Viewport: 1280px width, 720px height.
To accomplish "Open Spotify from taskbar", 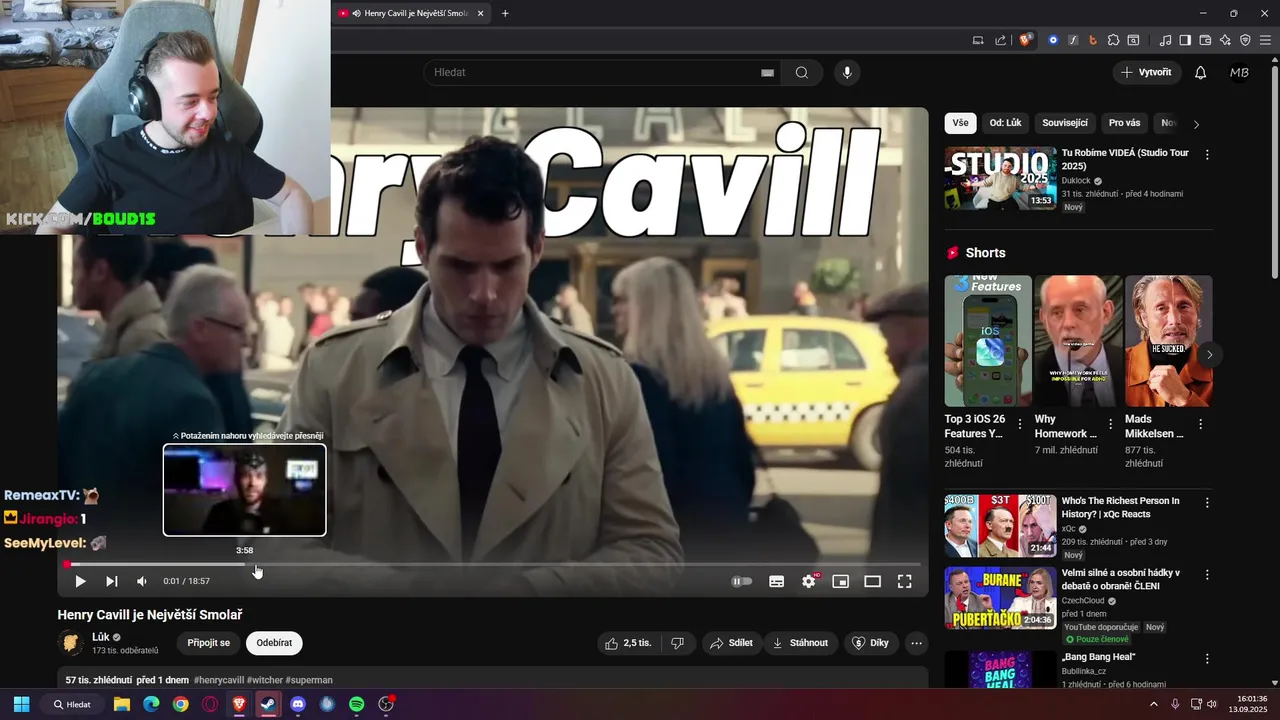I will coord(357,704).
